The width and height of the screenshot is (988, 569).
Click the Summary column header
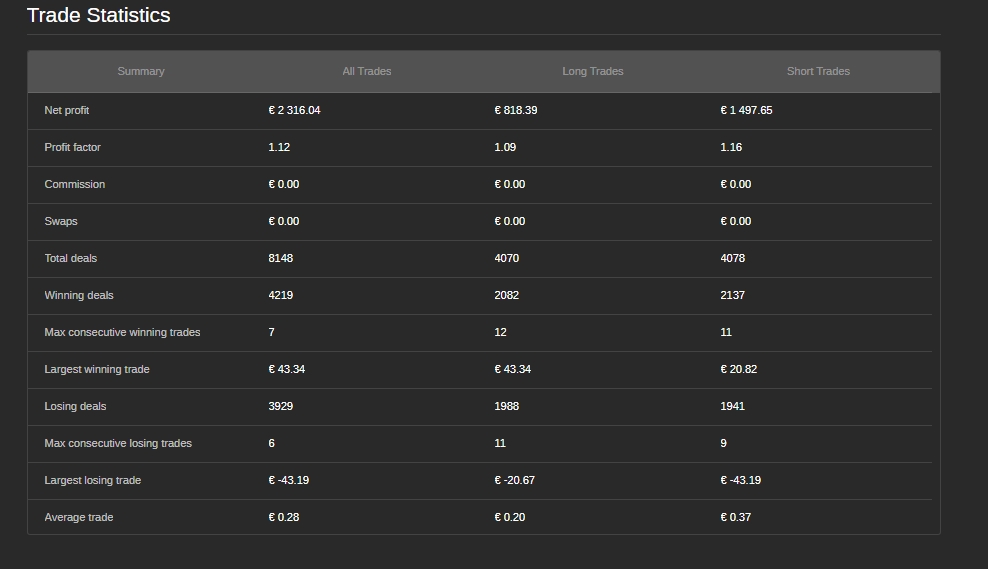coord(140,71)
